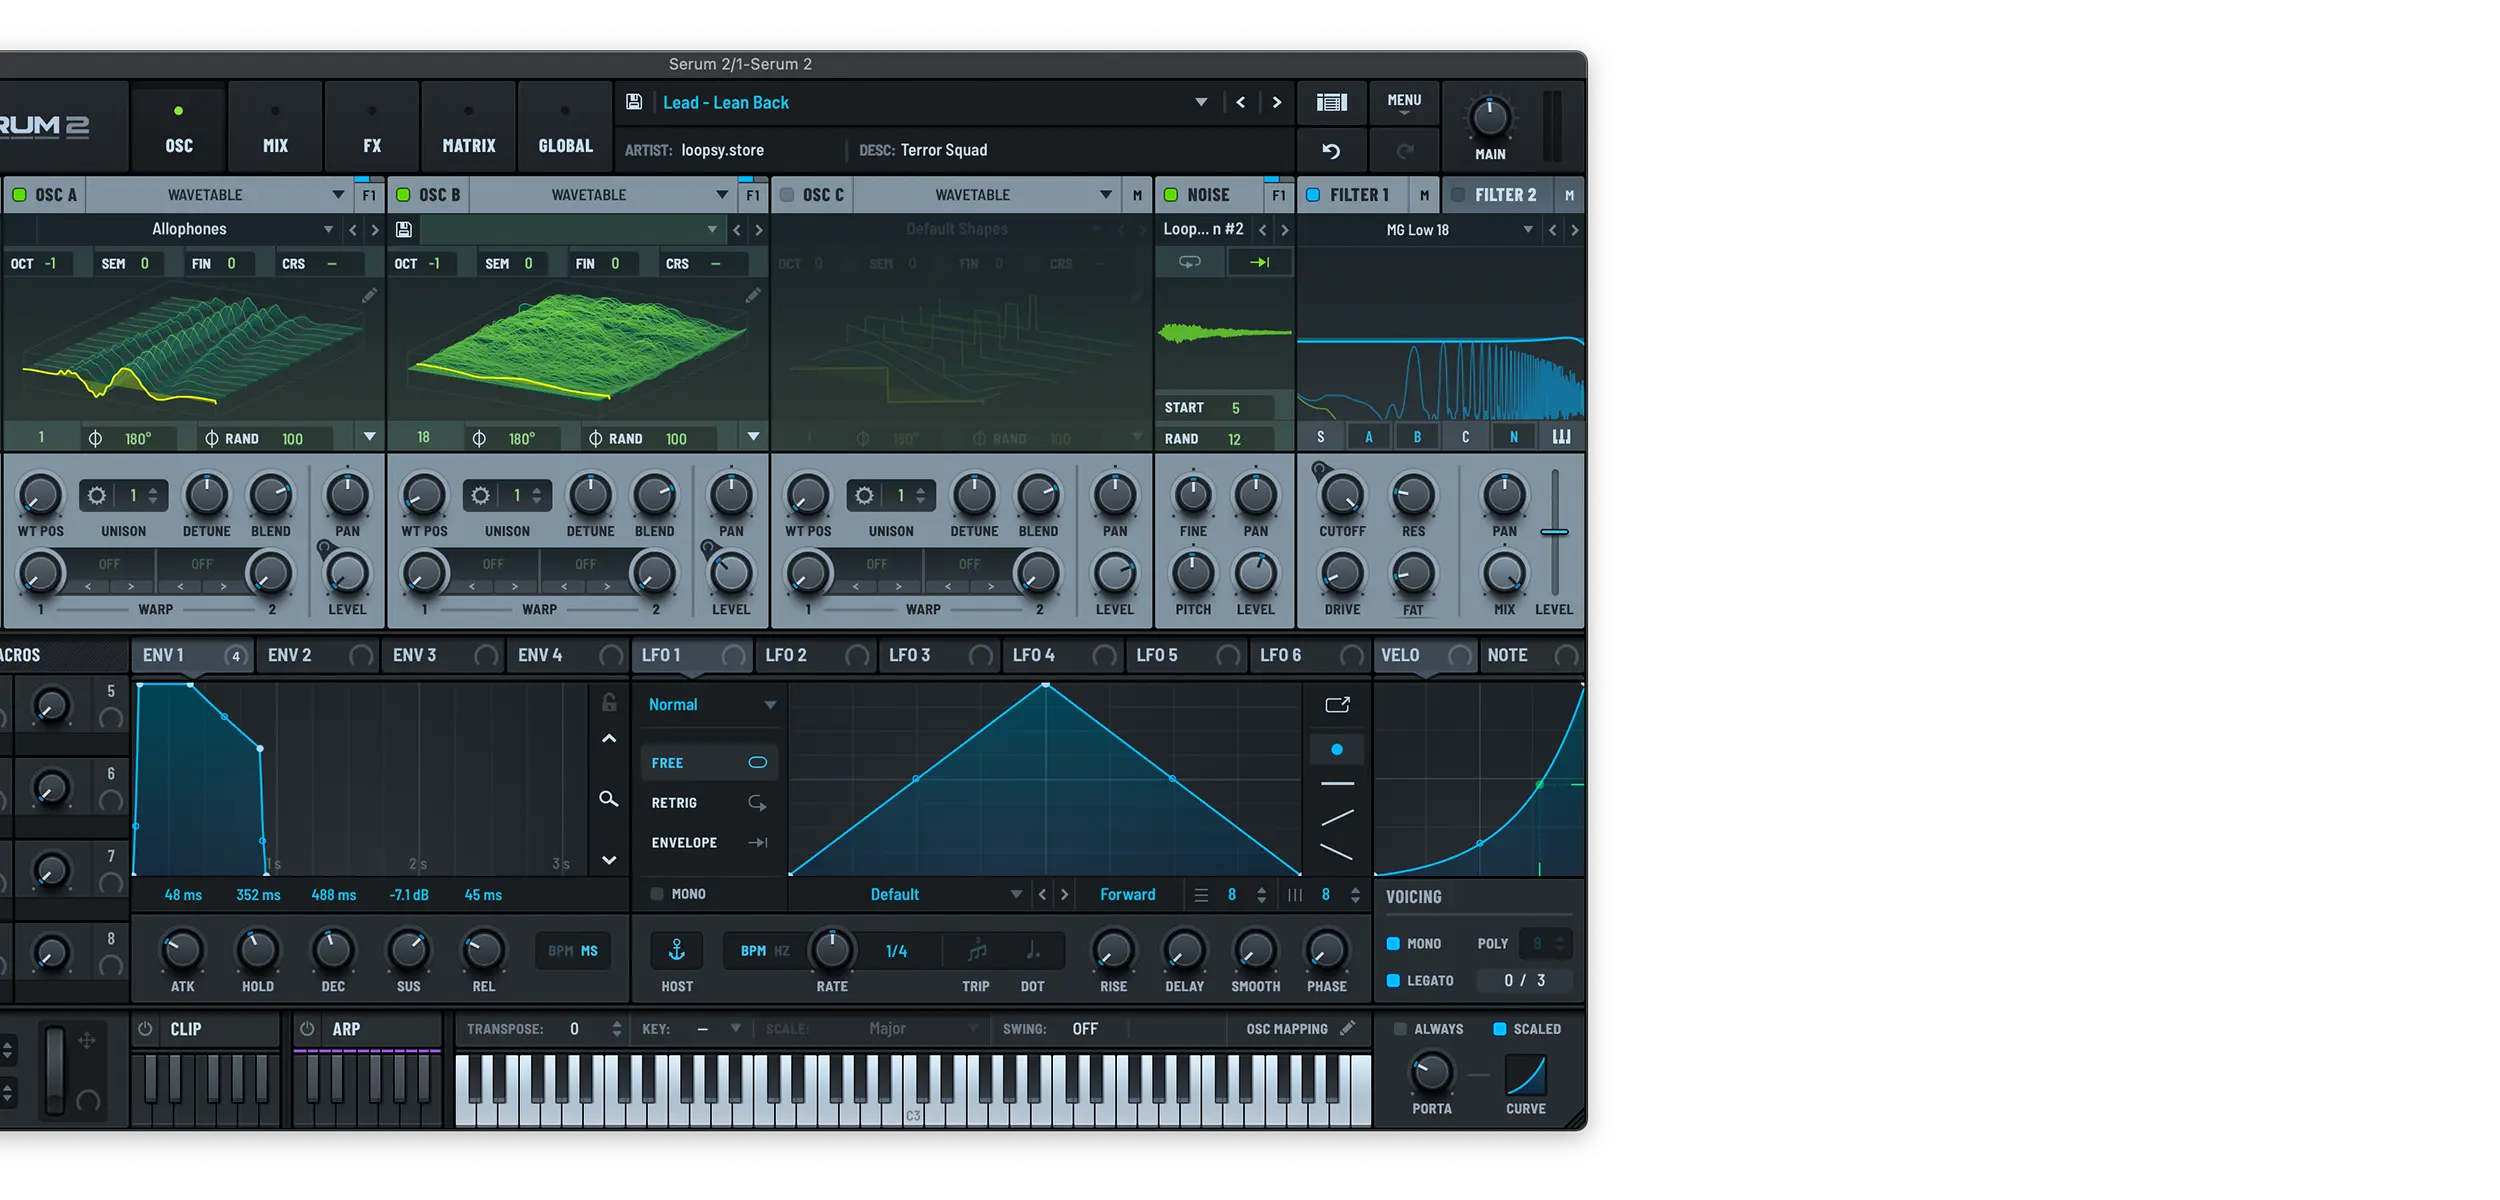Screen dimensions: 2500x1200
Task: Enable porta ALWAYS checkbox
Action: click(x=1400, y=1029)
